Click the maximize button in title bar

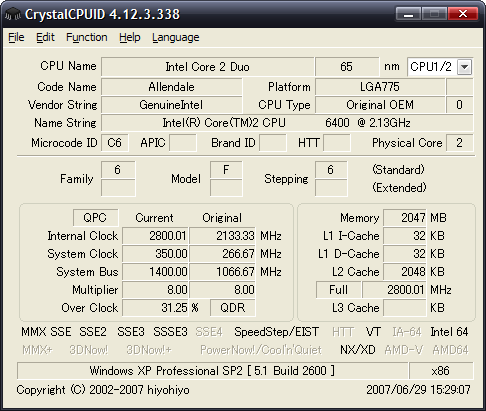(x=435, y=14)
